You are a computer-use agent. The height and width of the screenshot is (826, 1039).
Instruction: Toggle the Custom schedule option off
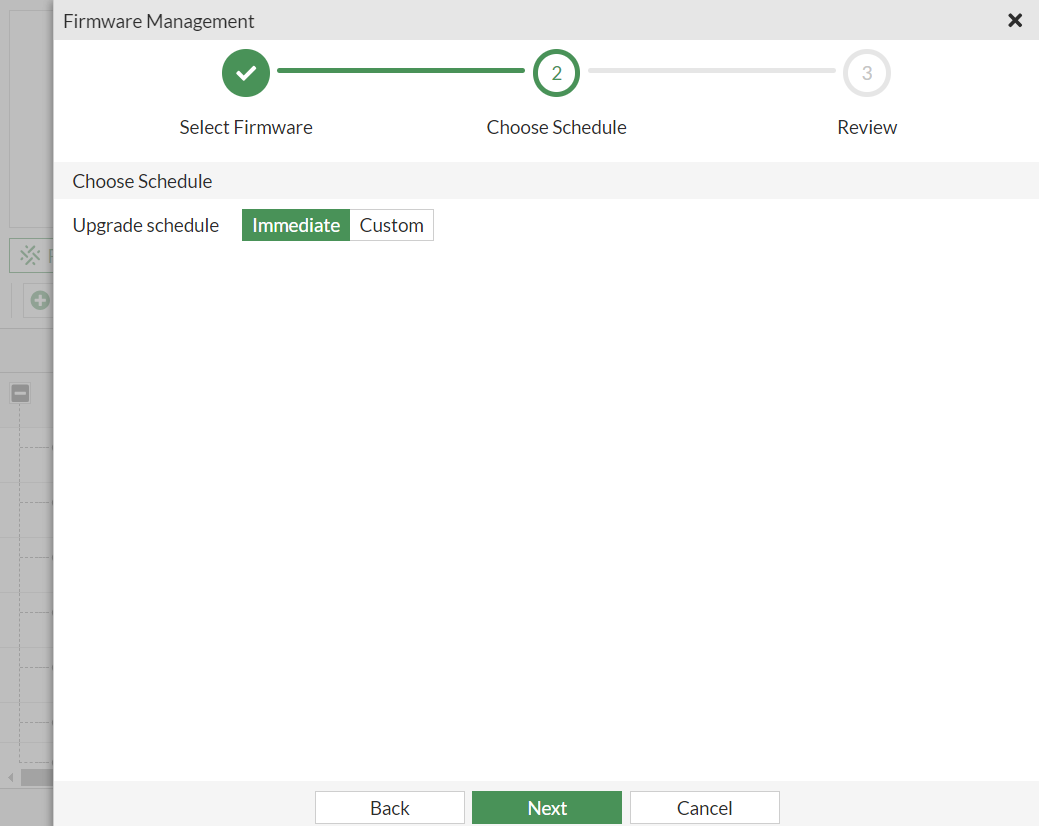tap(391, 225)
